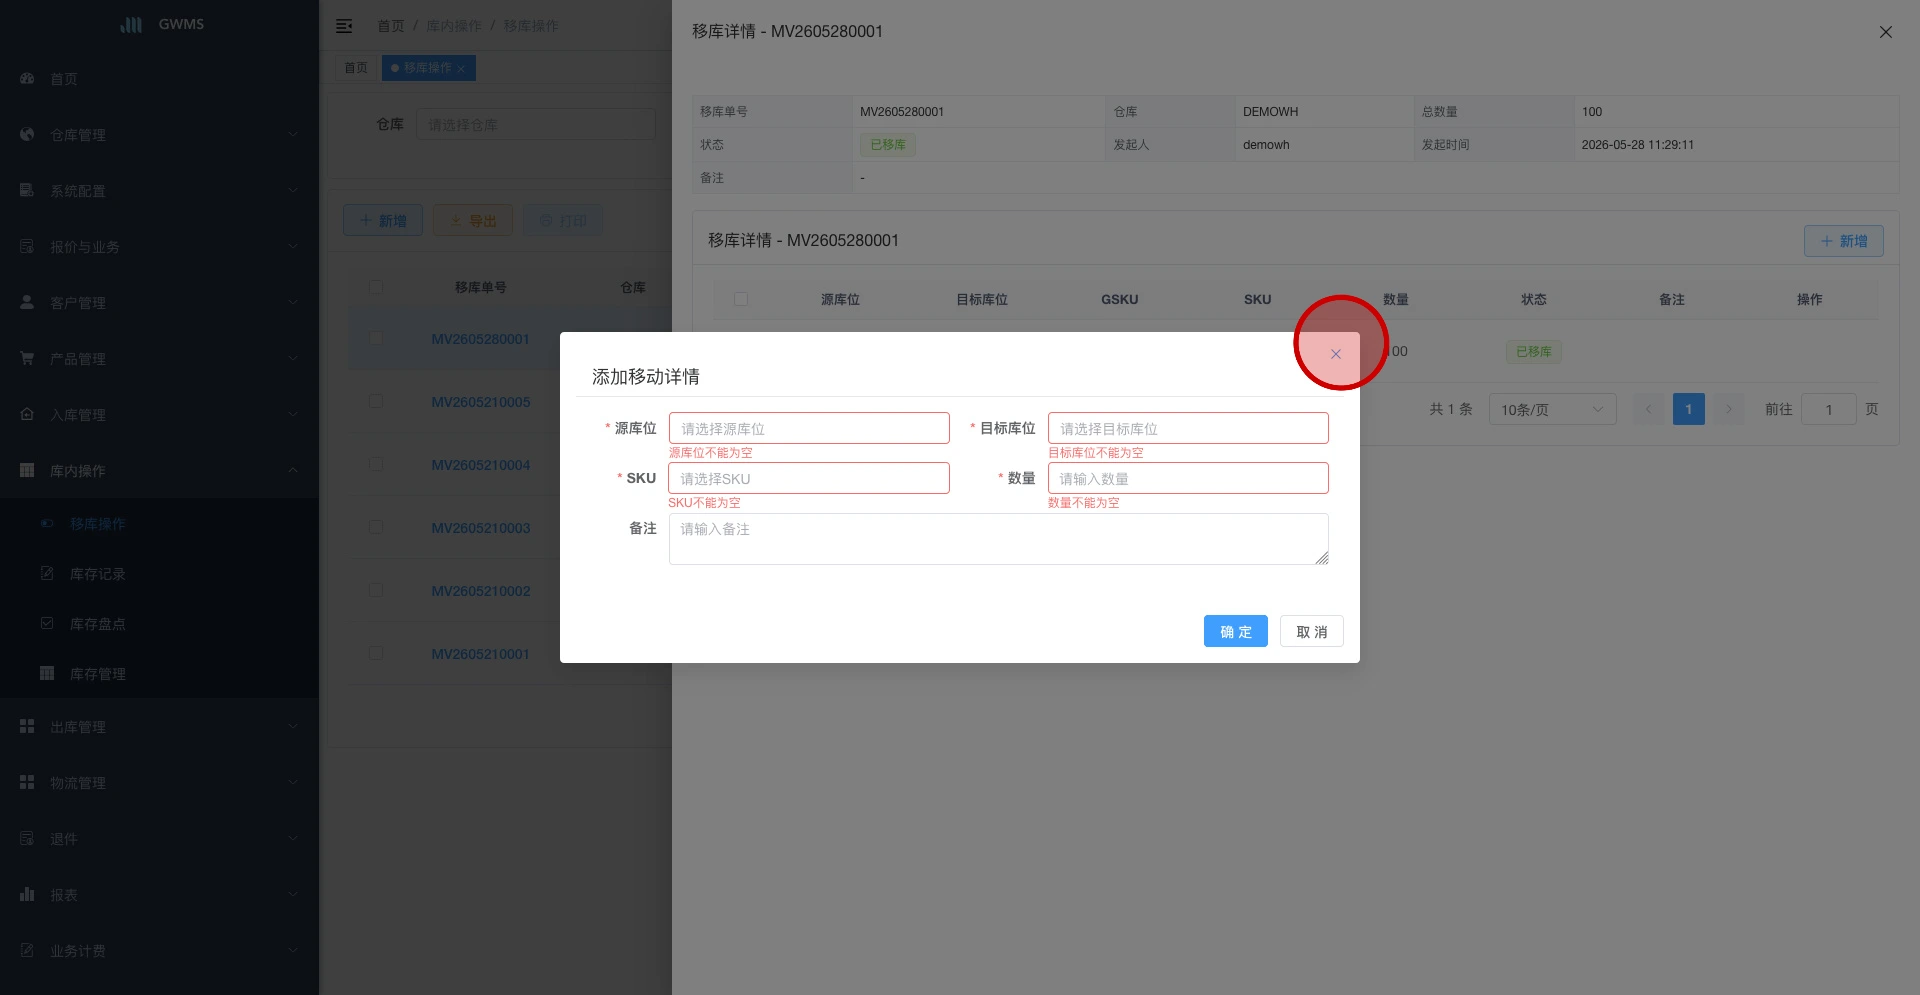Close the 移库操作 tab with its x
The width and height of the screenshot is (1920, 995).
click(x=461, y=69)
